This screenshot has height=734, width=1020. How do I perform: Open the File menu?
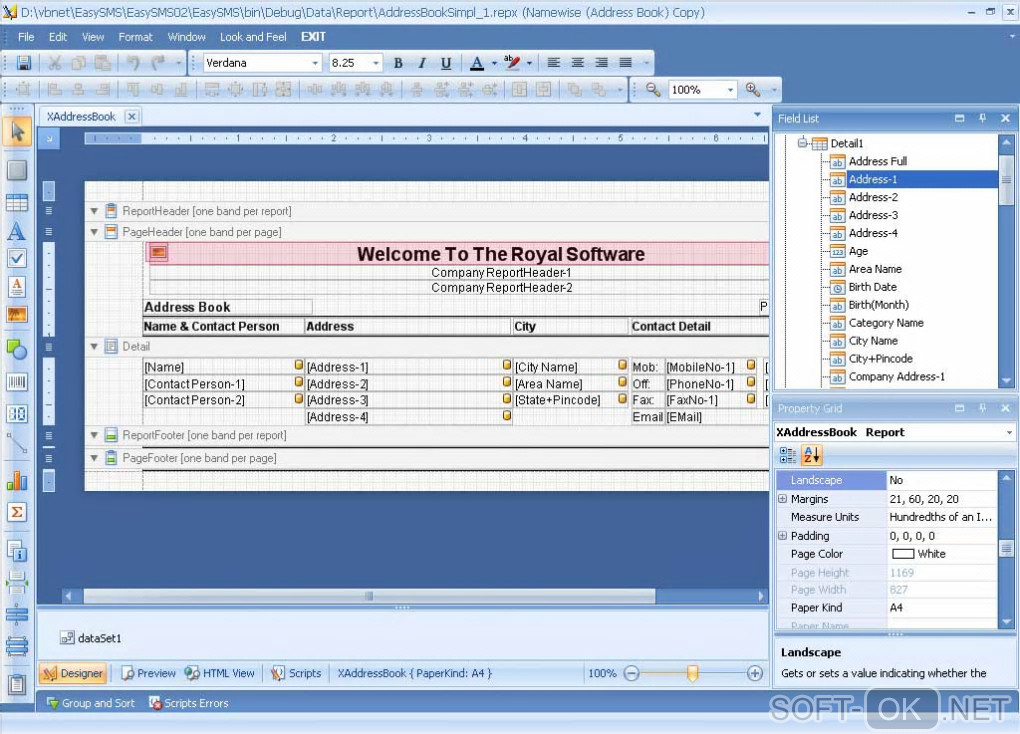tap(26, 37)
